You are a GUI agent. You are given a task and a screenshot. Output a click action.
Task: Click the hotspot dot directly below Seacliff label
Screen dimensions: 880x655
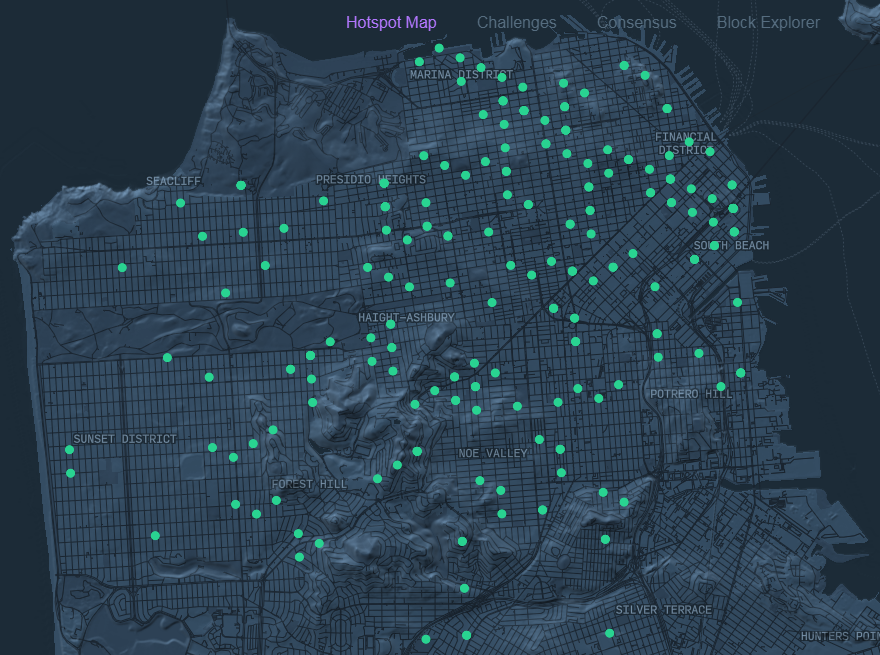pos(180,203)
